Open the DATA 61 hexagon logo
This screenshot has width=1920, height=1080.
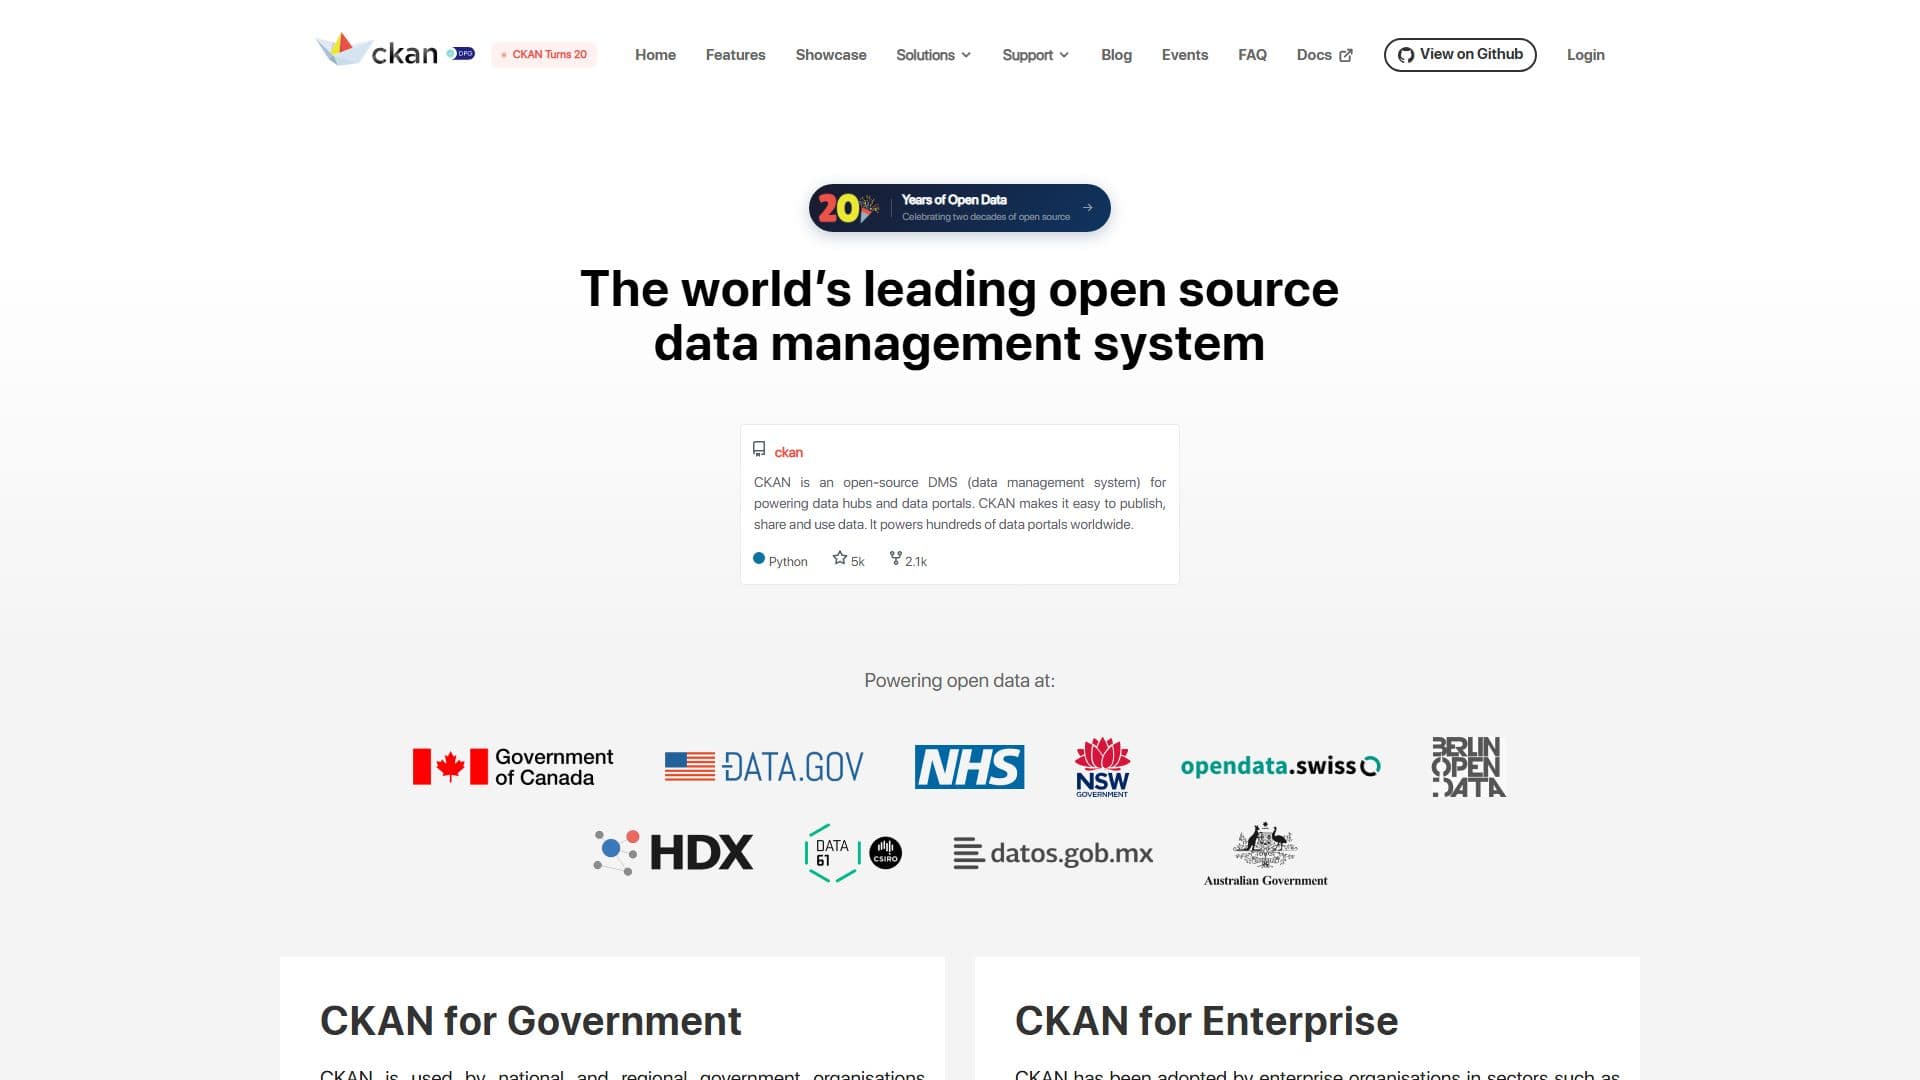[832, 853]
